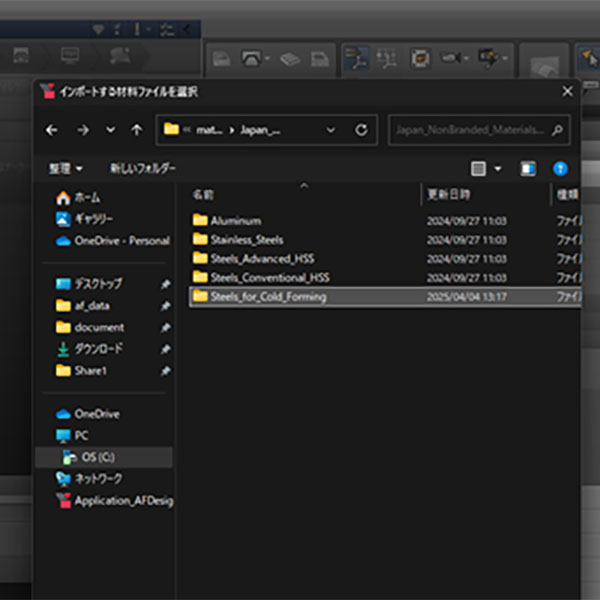
Task: Create a folder with 新しいフォルダー
Action: (143, 168)
